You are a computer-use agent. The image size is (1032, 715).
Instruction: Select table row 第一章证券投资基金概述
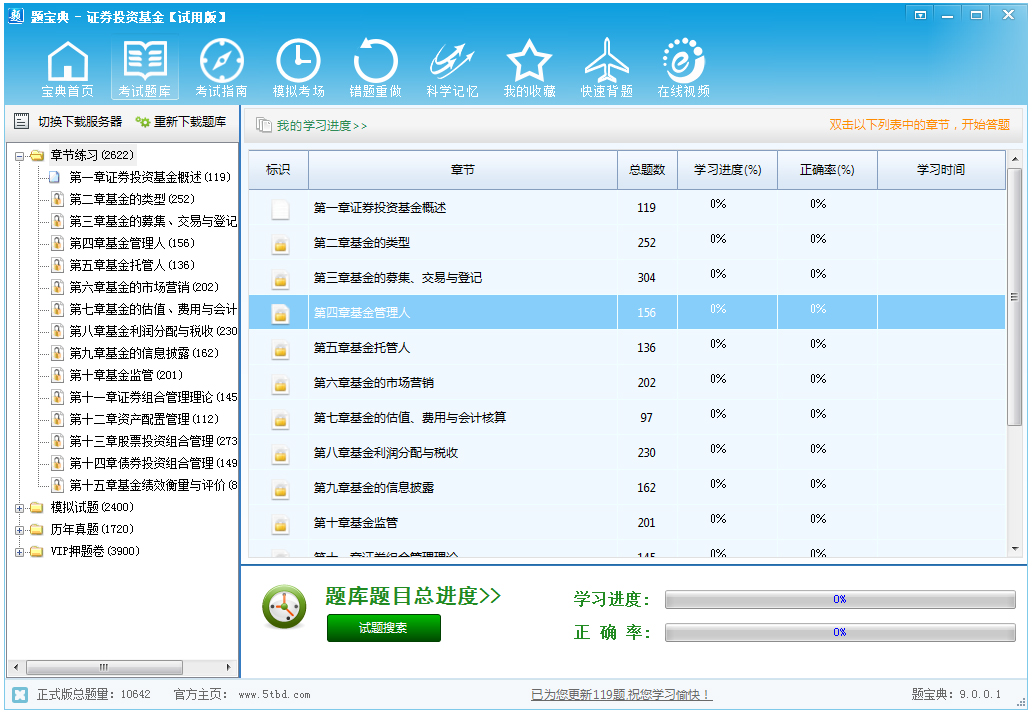tap(627, 207)
